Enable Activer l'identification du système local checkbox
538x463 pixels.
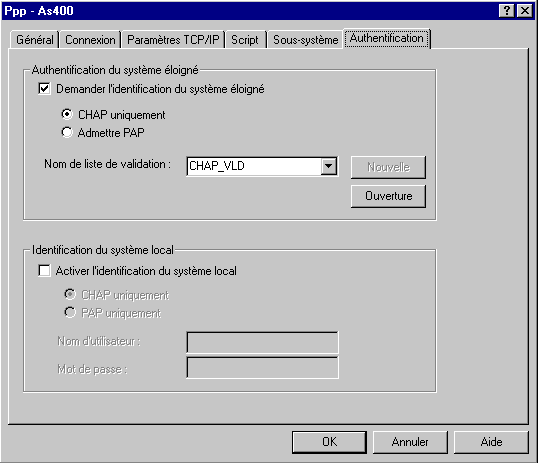pos(44,270)
